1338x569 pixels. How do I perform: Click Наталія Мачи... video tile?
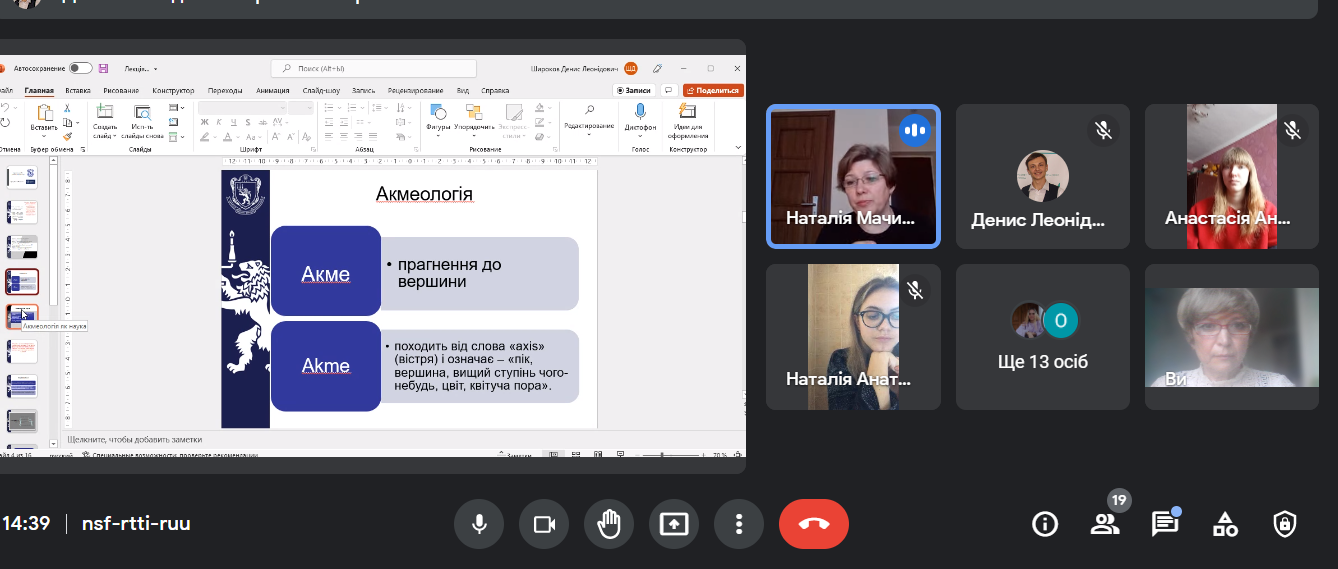(x=853, y=176)
